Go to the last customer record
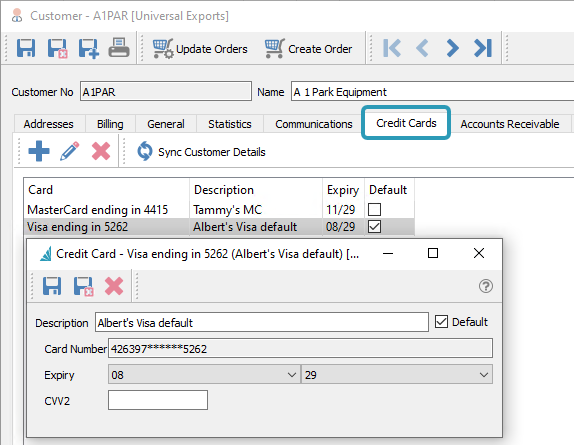This screenshot has height=445, width=574. pos(483,48)
